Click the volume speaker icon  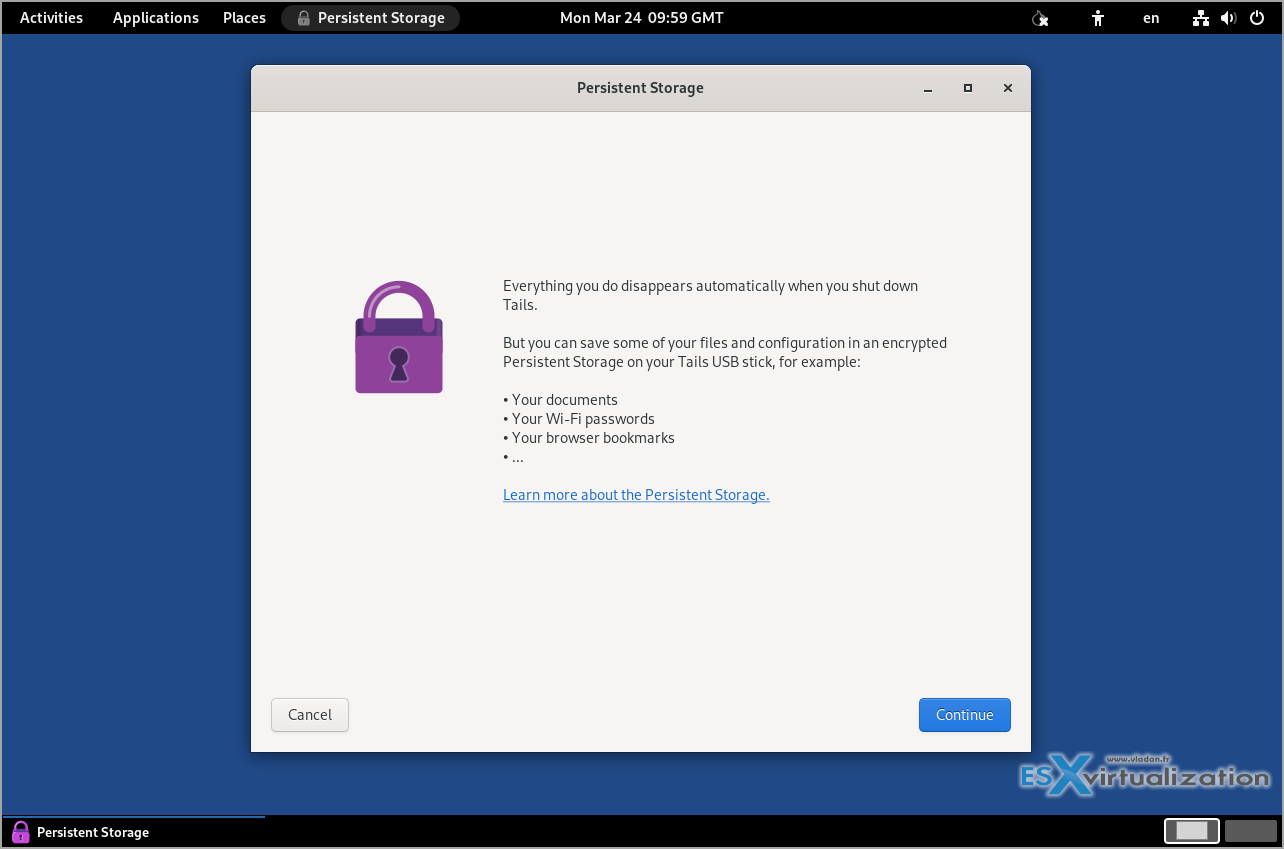tap(1228, 18)
